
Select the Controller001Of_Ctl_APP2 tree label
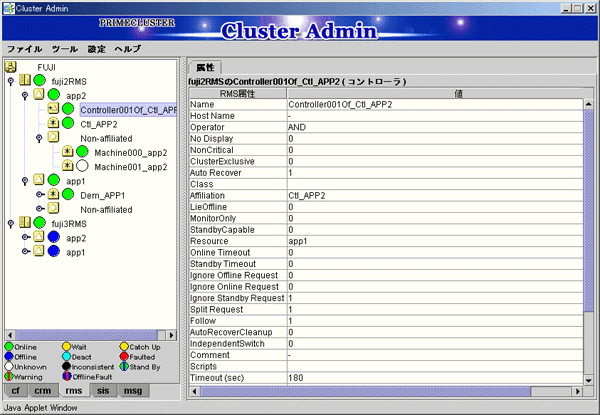128,110
